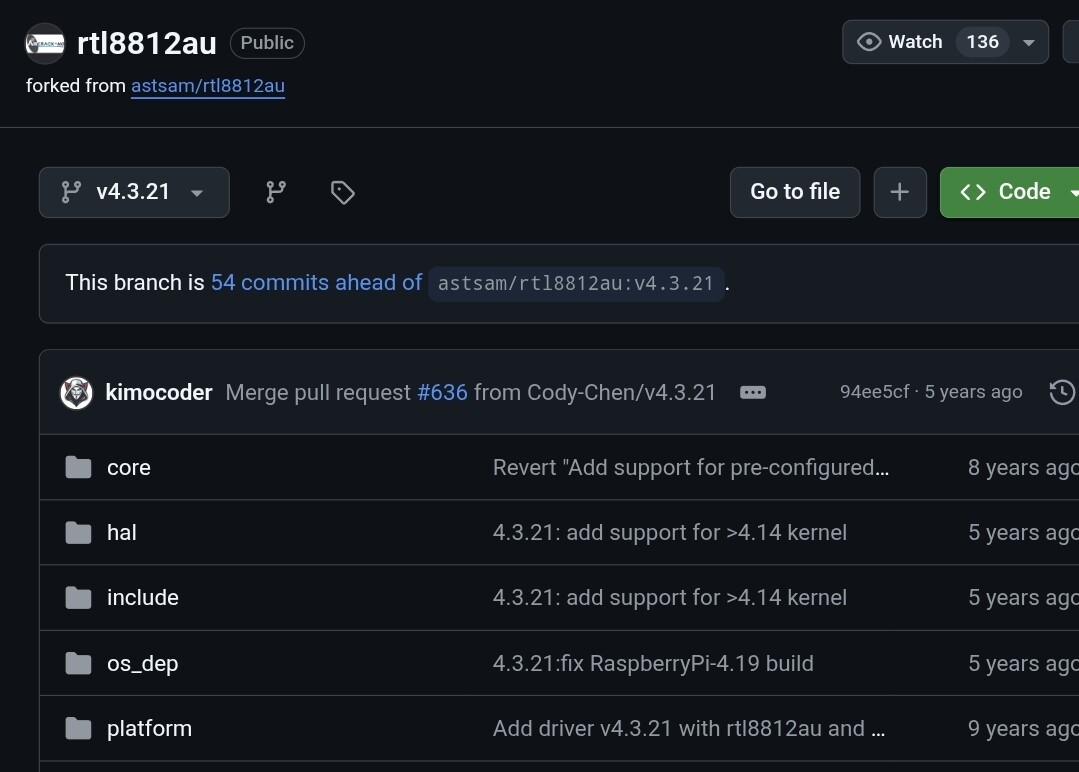Expand the Watch options dropdown arrow
Viewport: 1079px width, 772px height.
[x=1028, y=42]
